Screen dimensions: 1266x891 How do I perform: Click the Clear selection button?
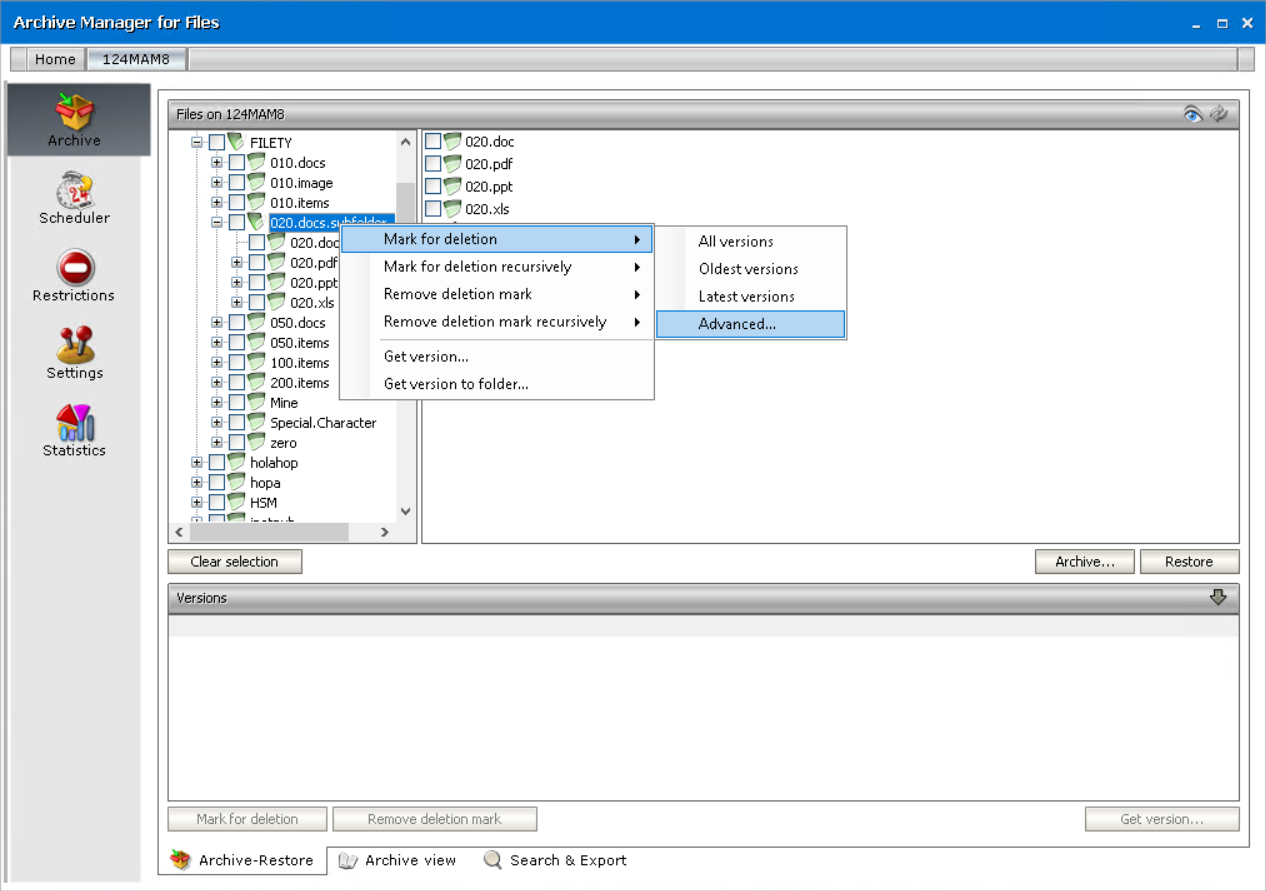pos(235,562)
